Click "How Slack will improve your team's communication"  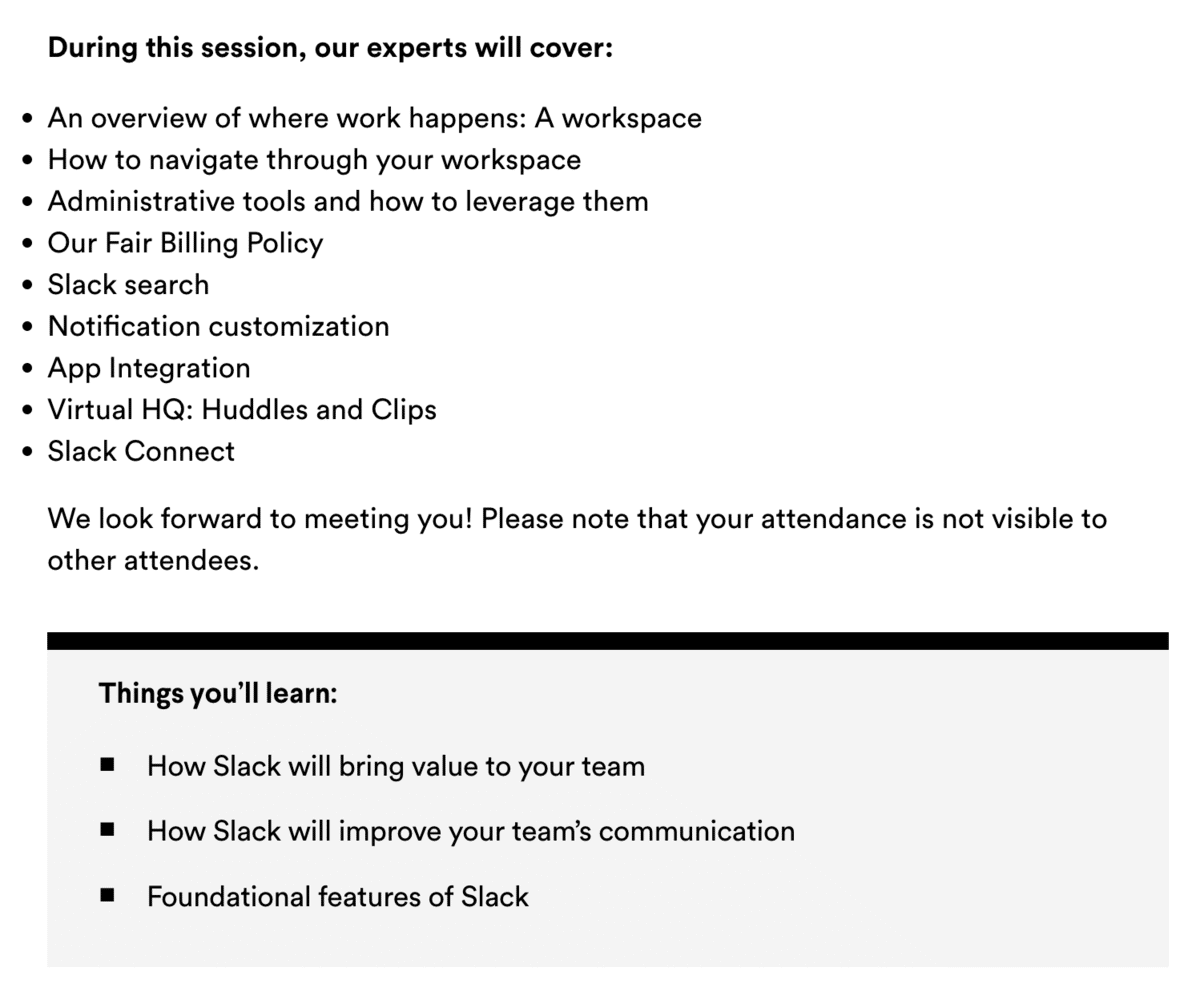471,831
